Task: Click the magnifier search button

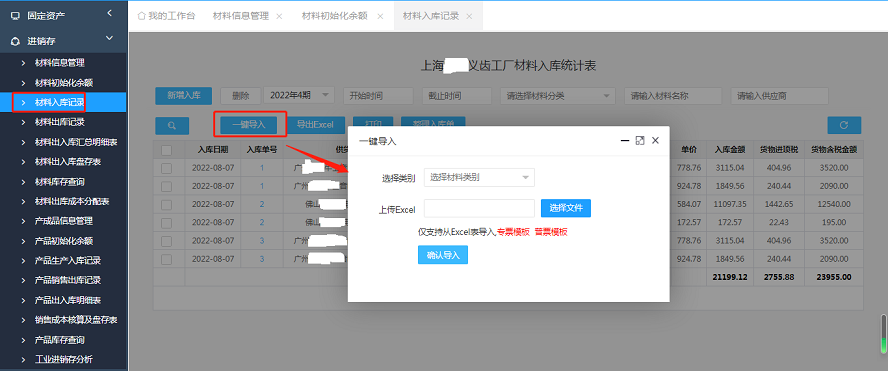Action: pyautogui.click(x=172, y=125)
